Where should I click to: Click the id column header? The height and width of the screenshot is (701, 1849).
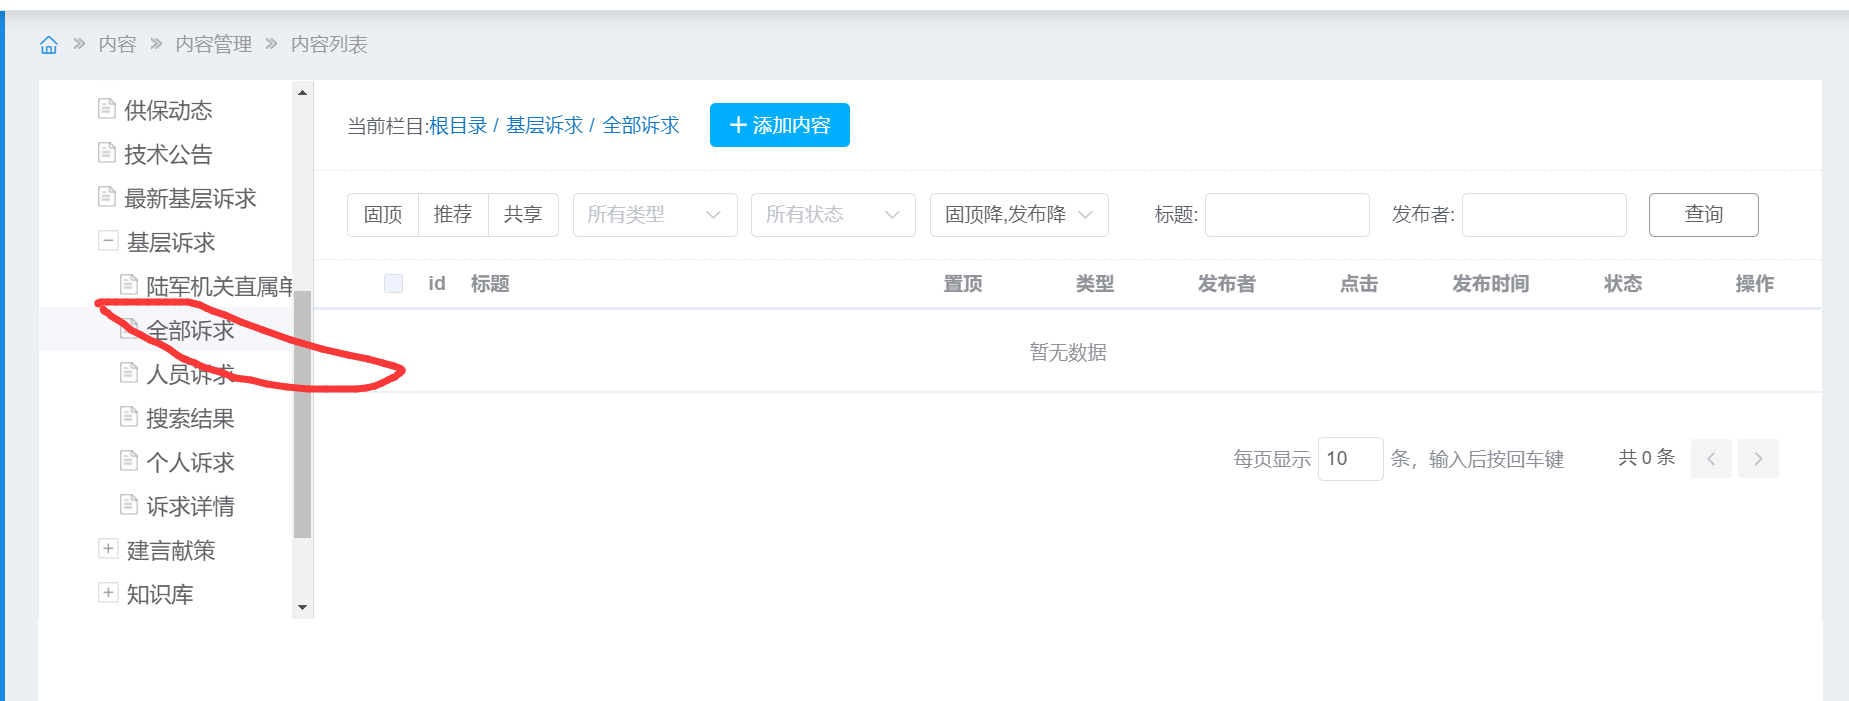(437, 284)
